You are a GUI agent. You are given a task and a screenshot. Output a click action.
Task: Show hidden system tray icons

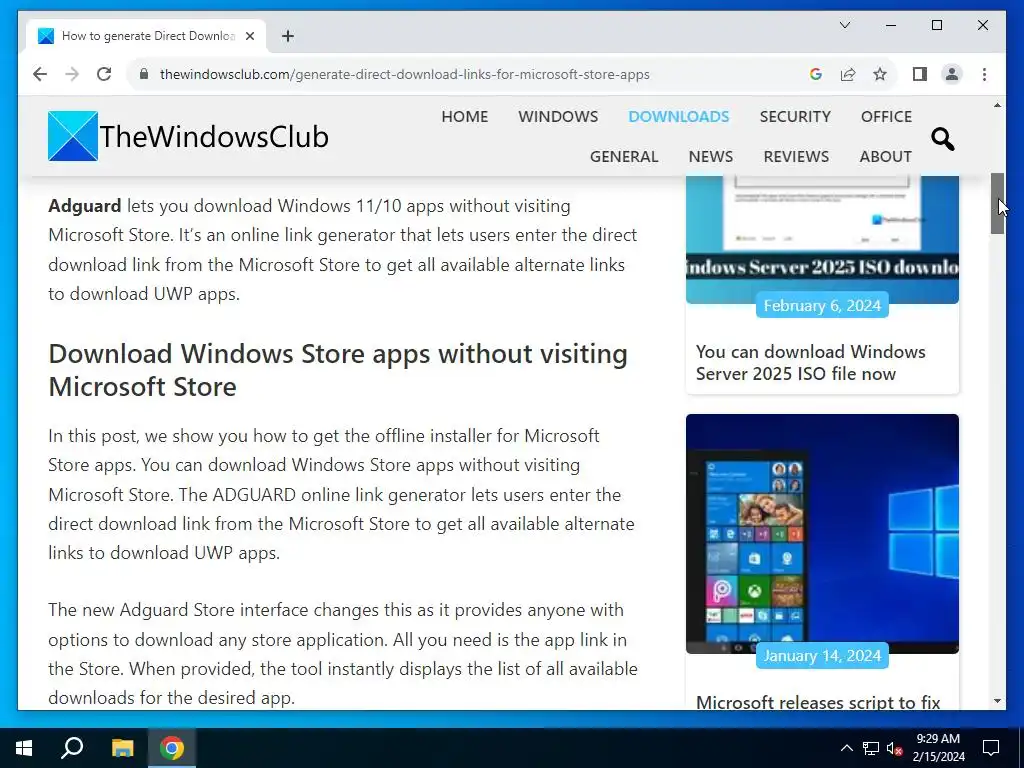(846, 748)
